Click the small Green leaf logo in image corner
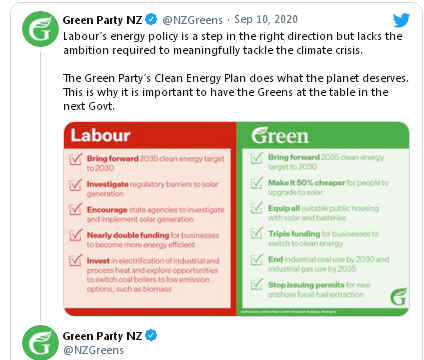 point(399,296)
